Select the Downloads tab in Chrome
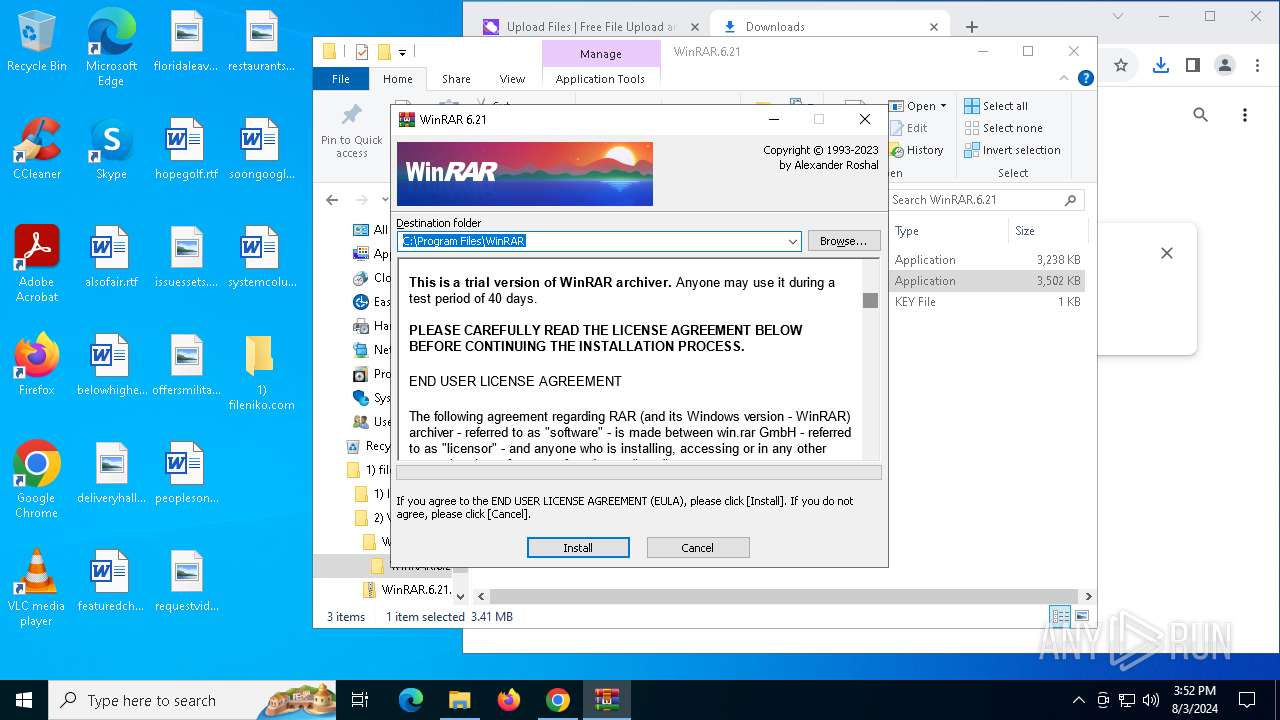The height and width of the screenshot is (720, 1280). [830, 27]
